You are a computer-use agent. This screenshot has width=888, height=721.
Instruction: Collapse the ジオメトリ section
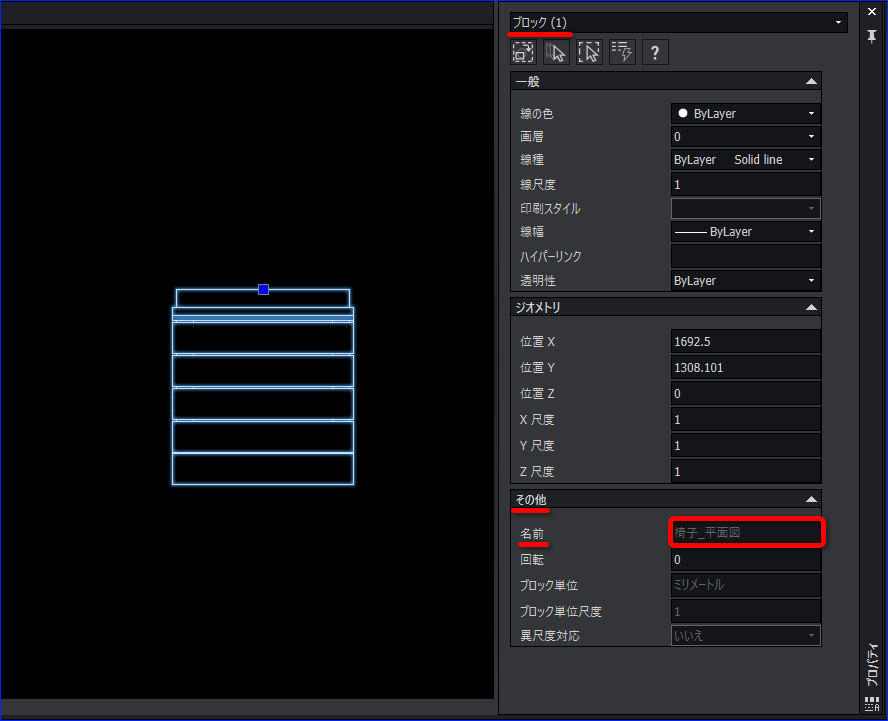coord(811,307)
